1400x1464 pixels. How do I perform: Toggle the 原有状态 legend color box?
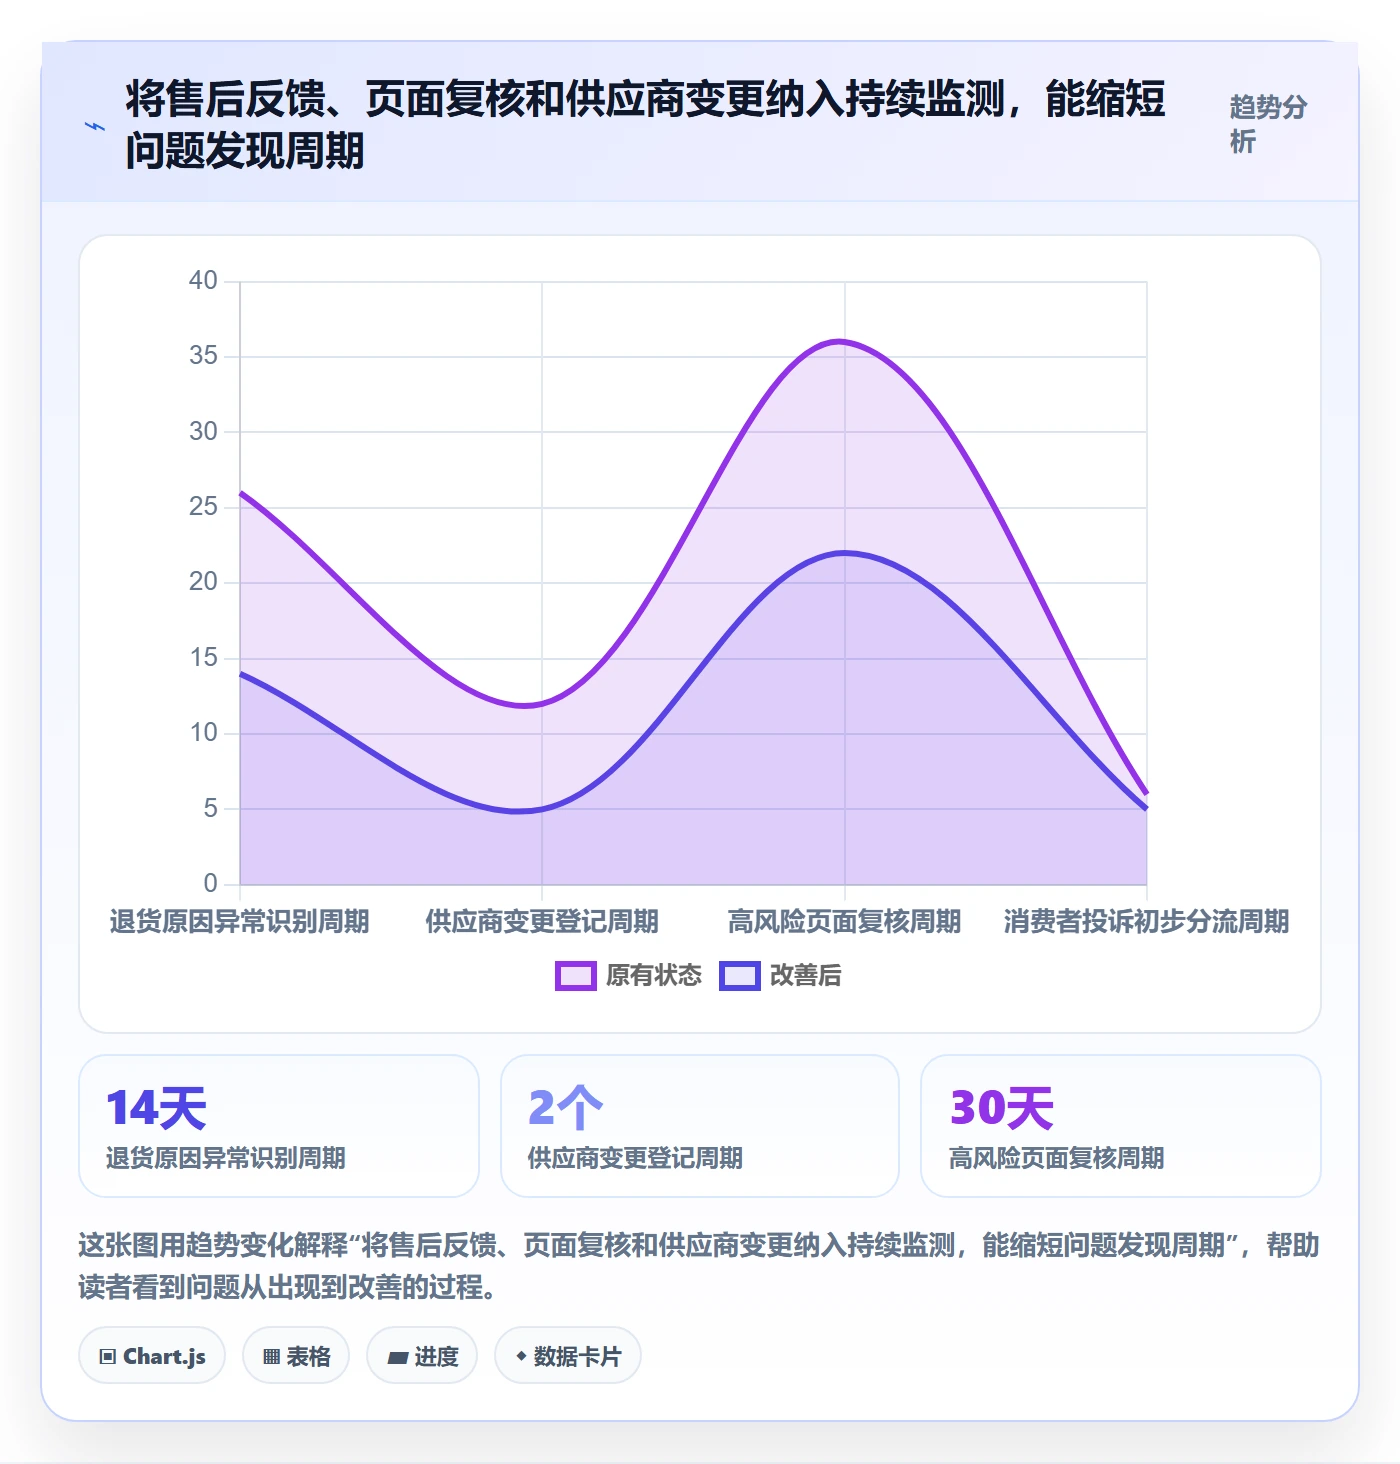pyautogui.click(x=575, y=976)
